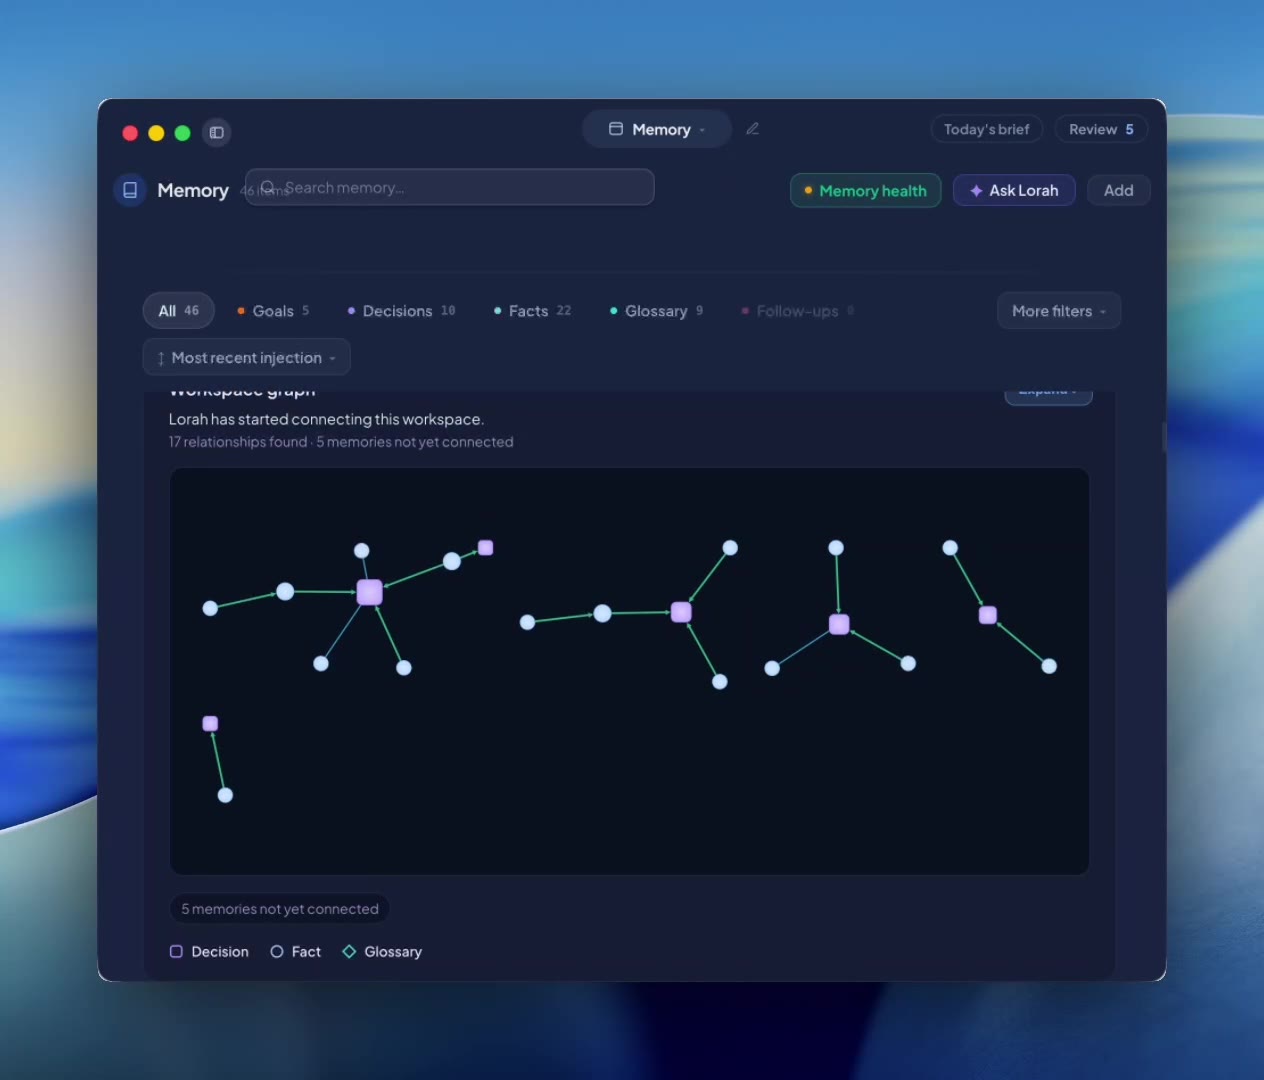Filter by Goals
Screen dimensions: 1264x1080
point(273,311)
